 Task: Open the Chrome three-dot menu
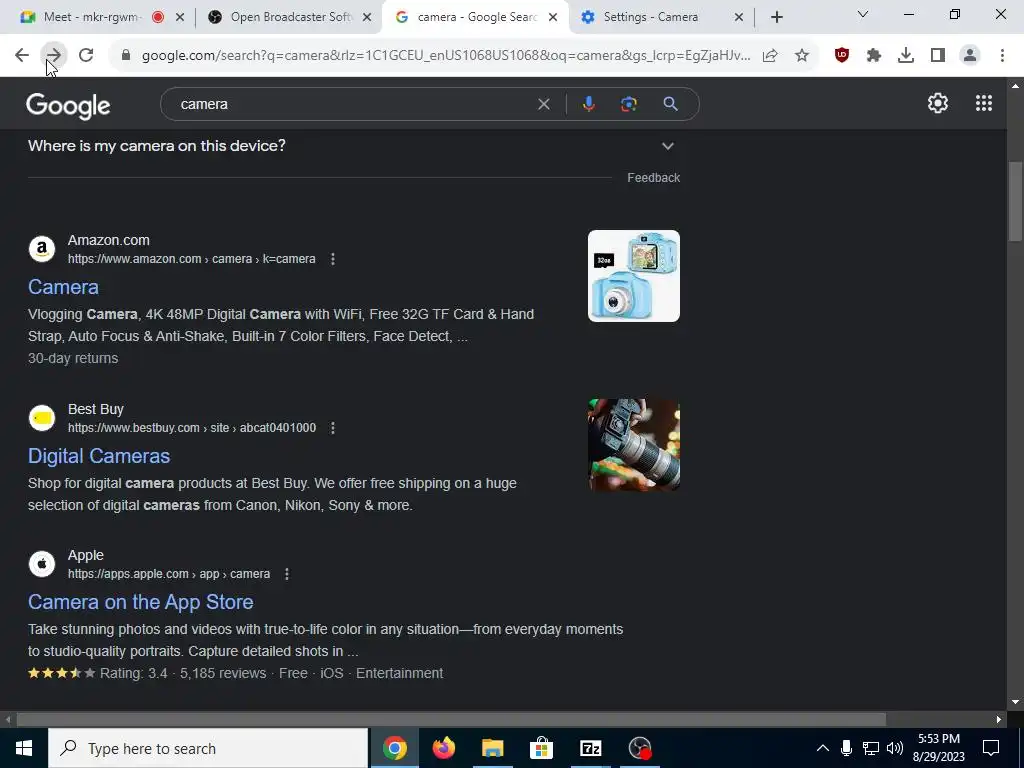coord(1002,56)
